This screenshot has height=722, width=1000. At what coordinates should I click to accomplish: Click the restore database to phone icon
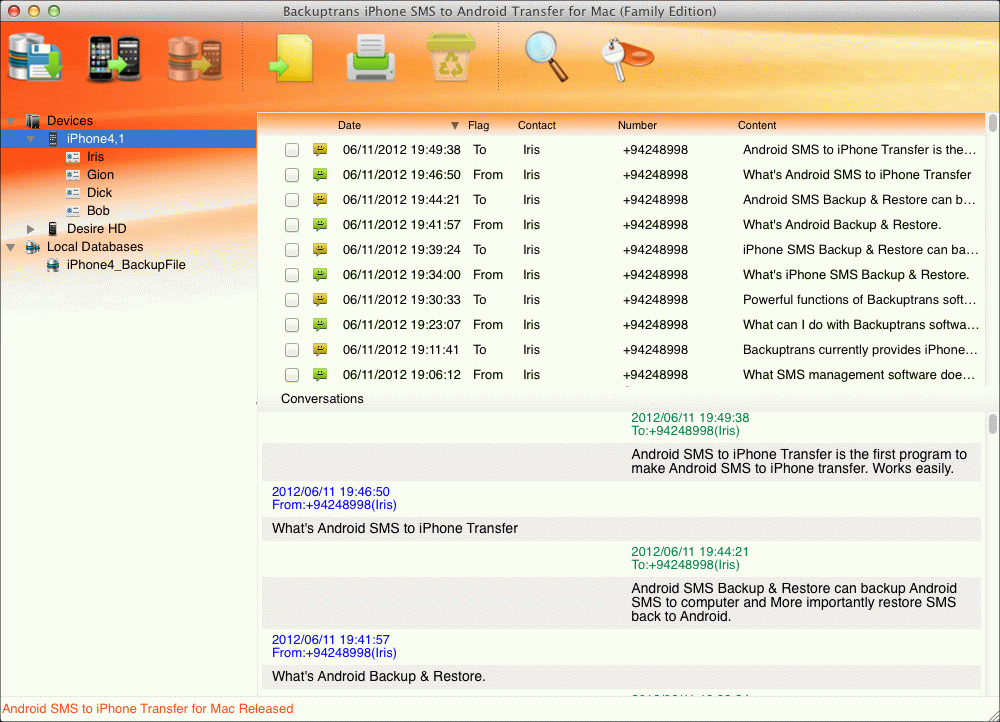[192, 58]
